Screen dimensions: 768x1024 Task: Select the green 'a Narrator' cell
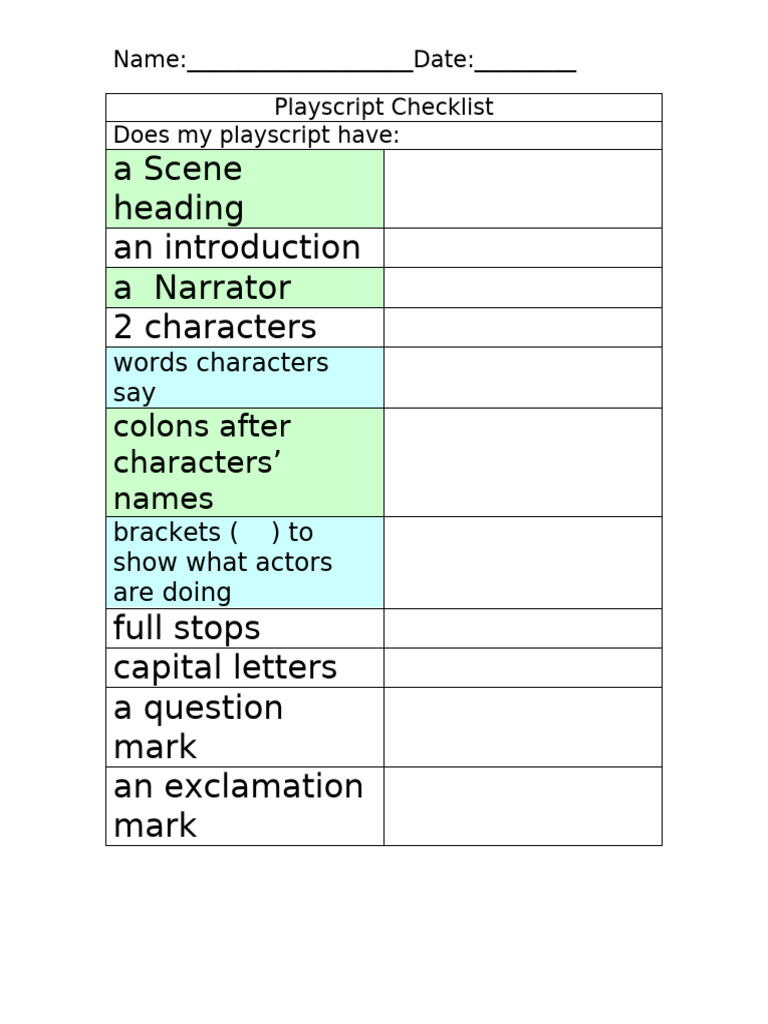[x=244, y=288]
